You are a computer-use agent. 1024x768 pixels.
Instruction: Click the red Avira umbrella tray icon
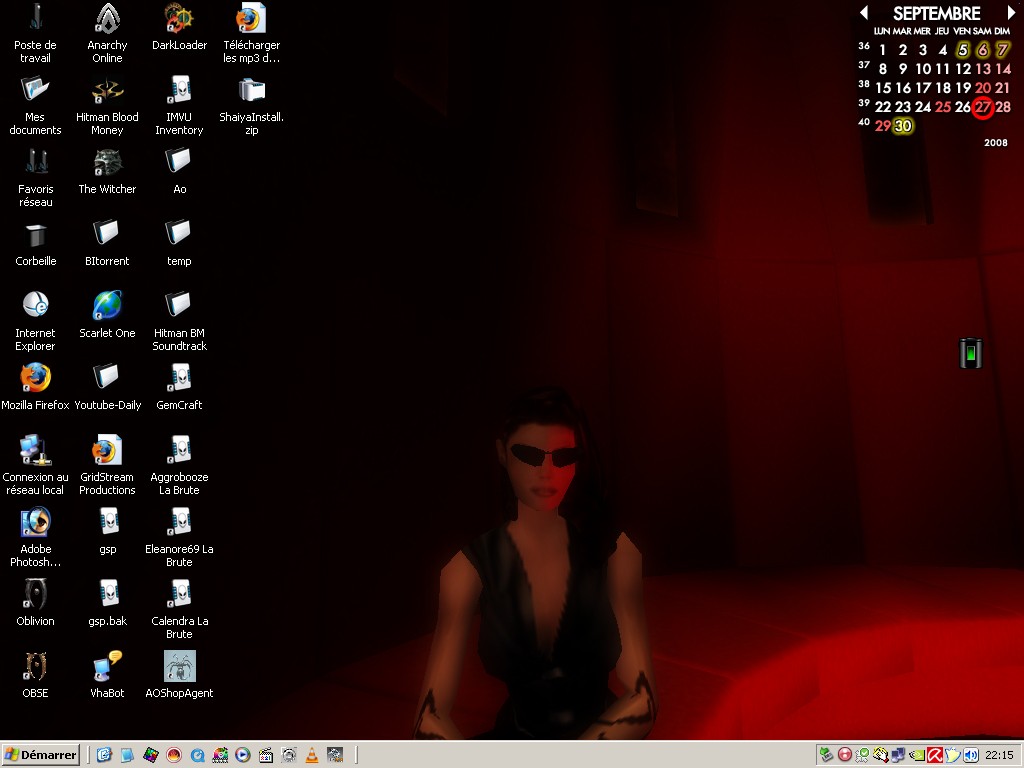[x=934, y=755]
